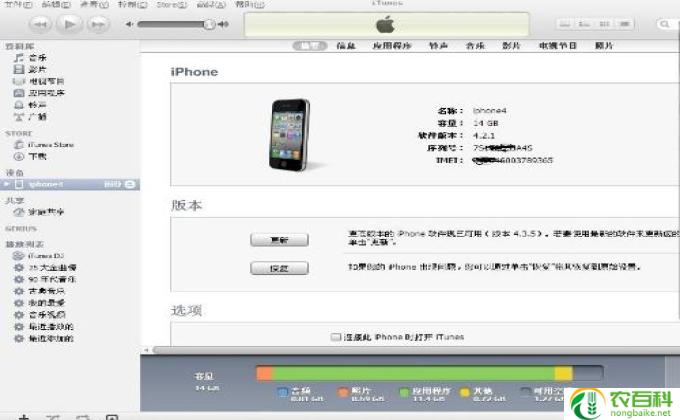Select the iphone4 device in the sidebar
This screenshot has height=420, width=680.
click(x=69, y=184)
